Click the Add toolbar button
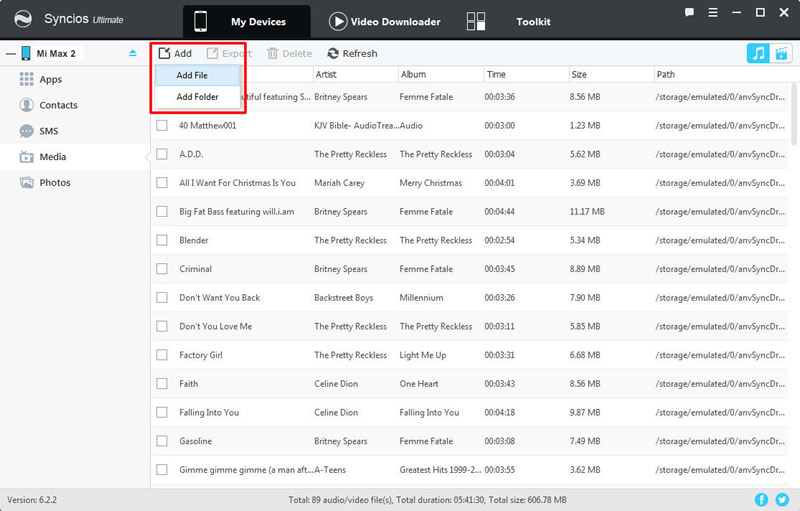This screenshot has height=511, width=800. coord(175,54)
